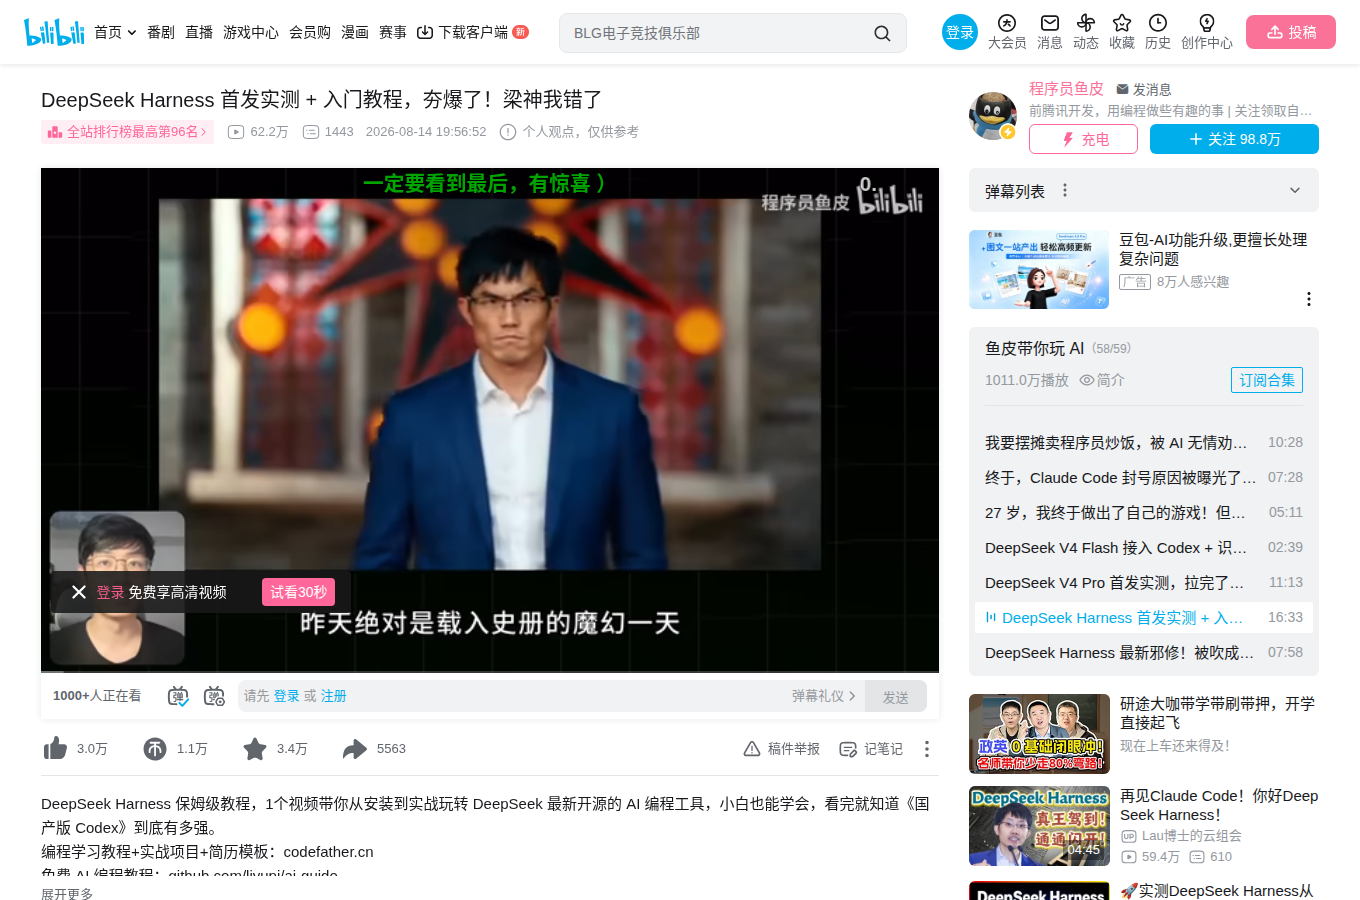Go to 赛事 nav item

(x=393, y=32)
